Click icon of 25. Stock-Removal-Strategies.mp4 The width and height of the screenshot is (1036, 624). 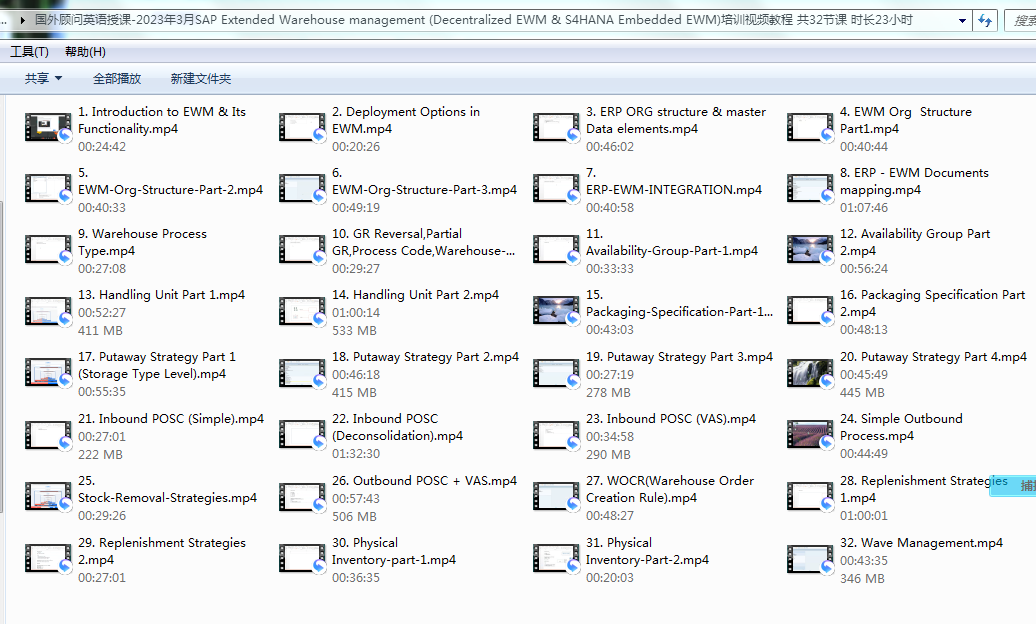(x=48, y=496)
